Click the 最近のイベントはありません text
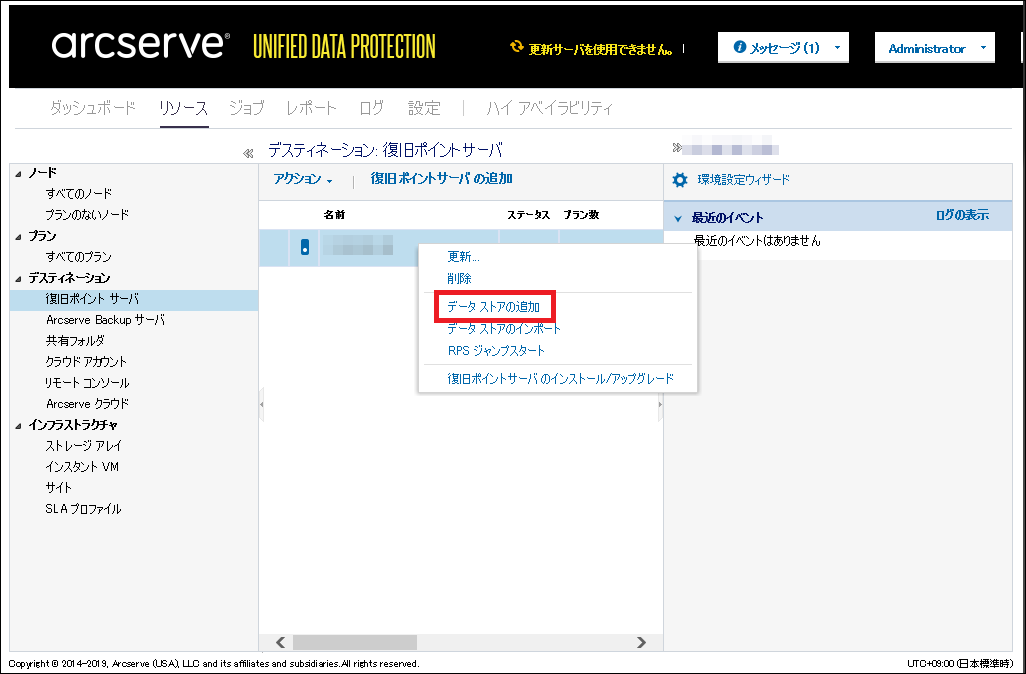This screenshot has height=674, width=1026. tap(757, 241)
